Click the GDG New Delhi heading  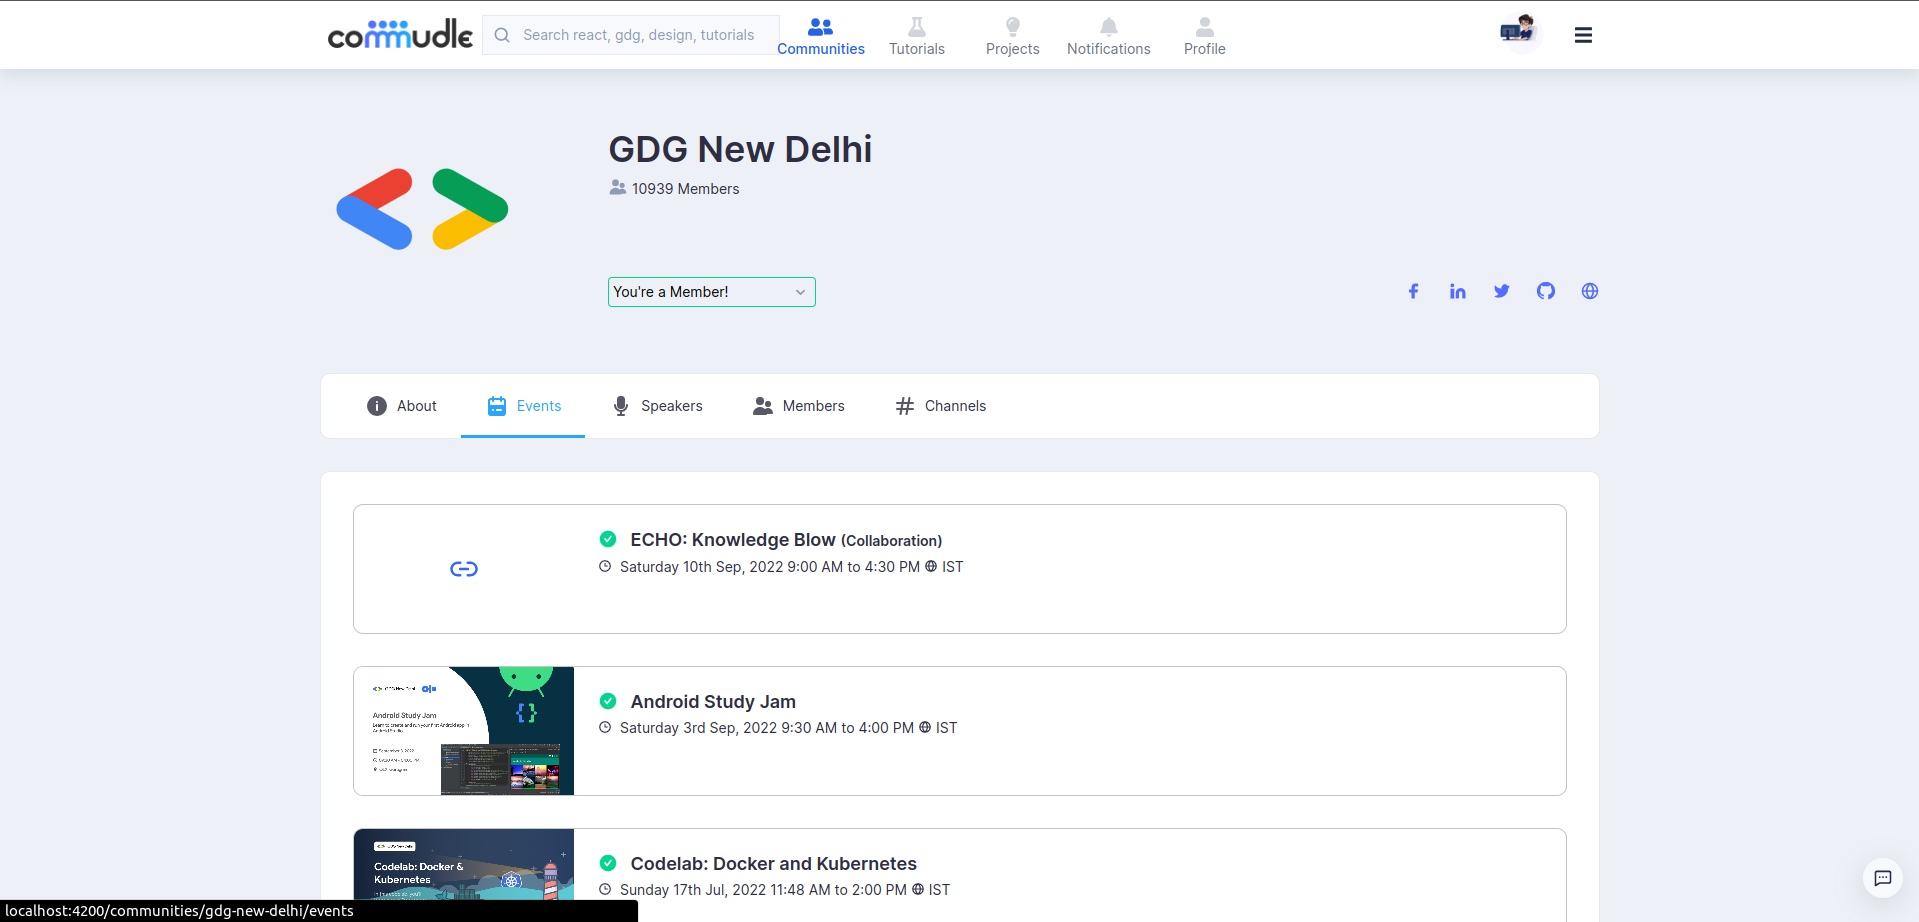[x=740, y=149]
